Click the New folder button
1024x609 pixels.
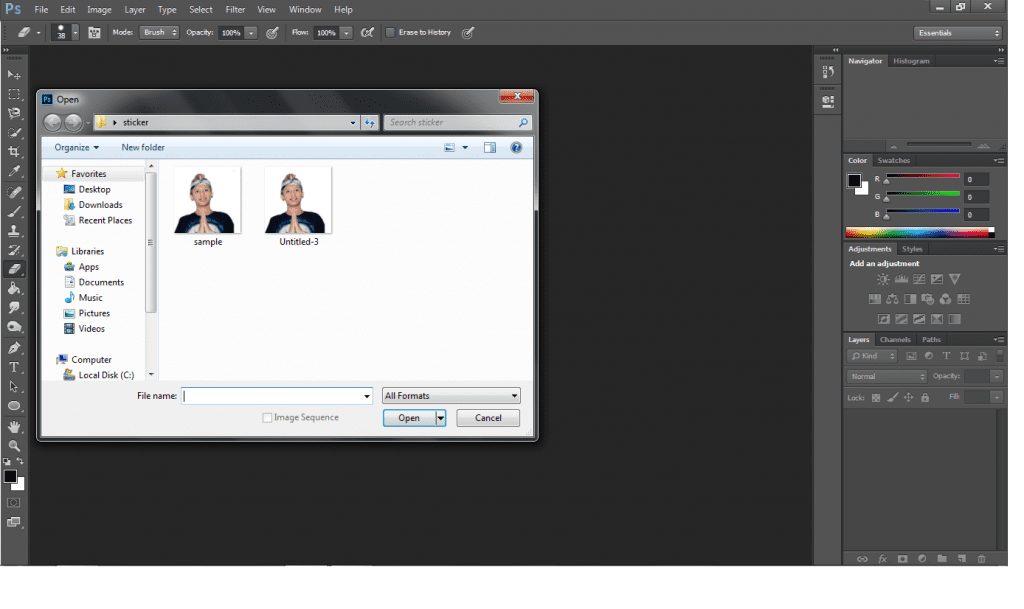point(143,147)
